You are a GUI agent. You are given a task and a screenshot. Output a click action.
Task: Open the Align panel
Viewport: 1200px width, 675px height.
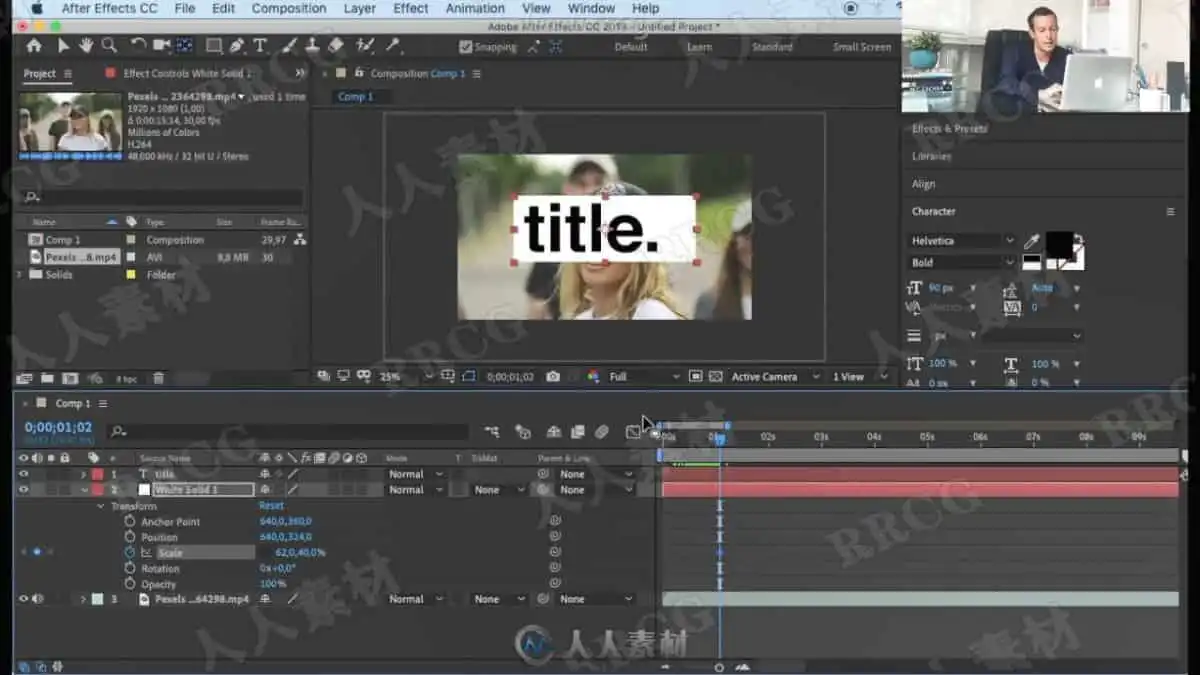(924, 184)
